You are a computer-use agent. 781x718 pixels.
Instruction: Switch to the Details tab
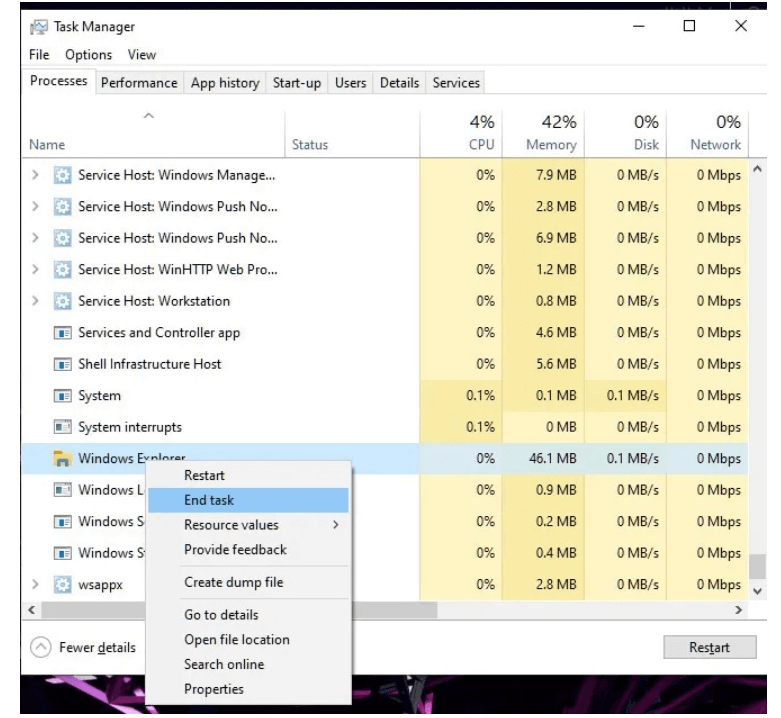coord(399,83)
